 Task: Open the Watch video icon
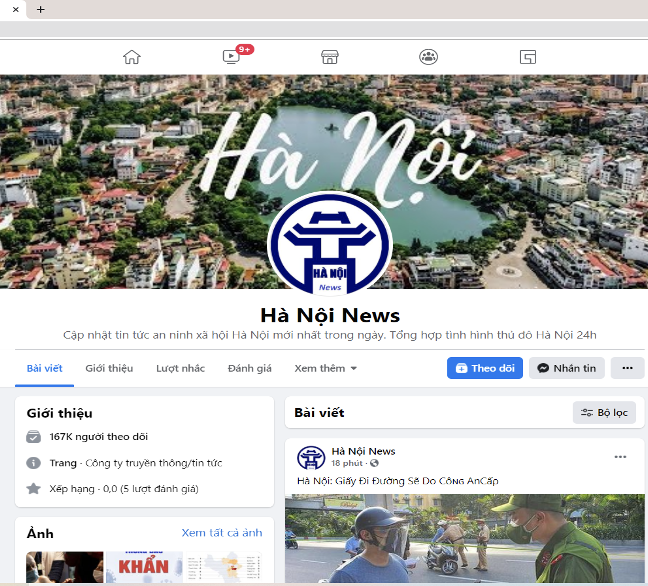click(231, 57)
